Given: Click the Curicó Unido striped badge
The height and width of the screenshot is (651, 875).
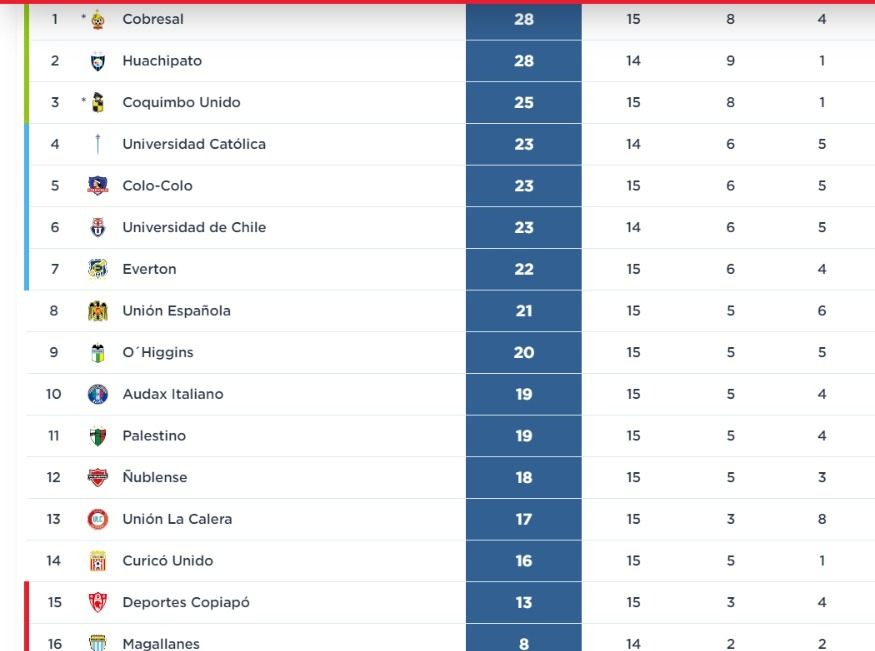Looking at the screenshot, I should (98, 561).
